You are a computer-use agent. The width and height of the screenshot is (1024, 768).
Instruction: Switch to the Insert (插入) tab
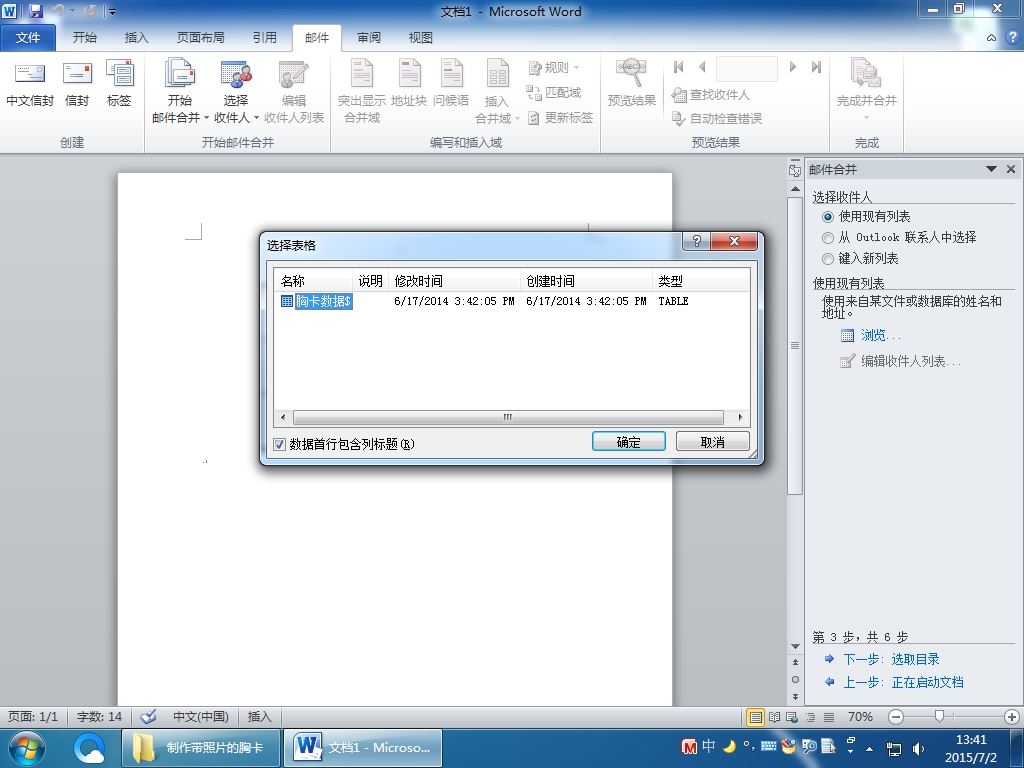coord(136,38)
